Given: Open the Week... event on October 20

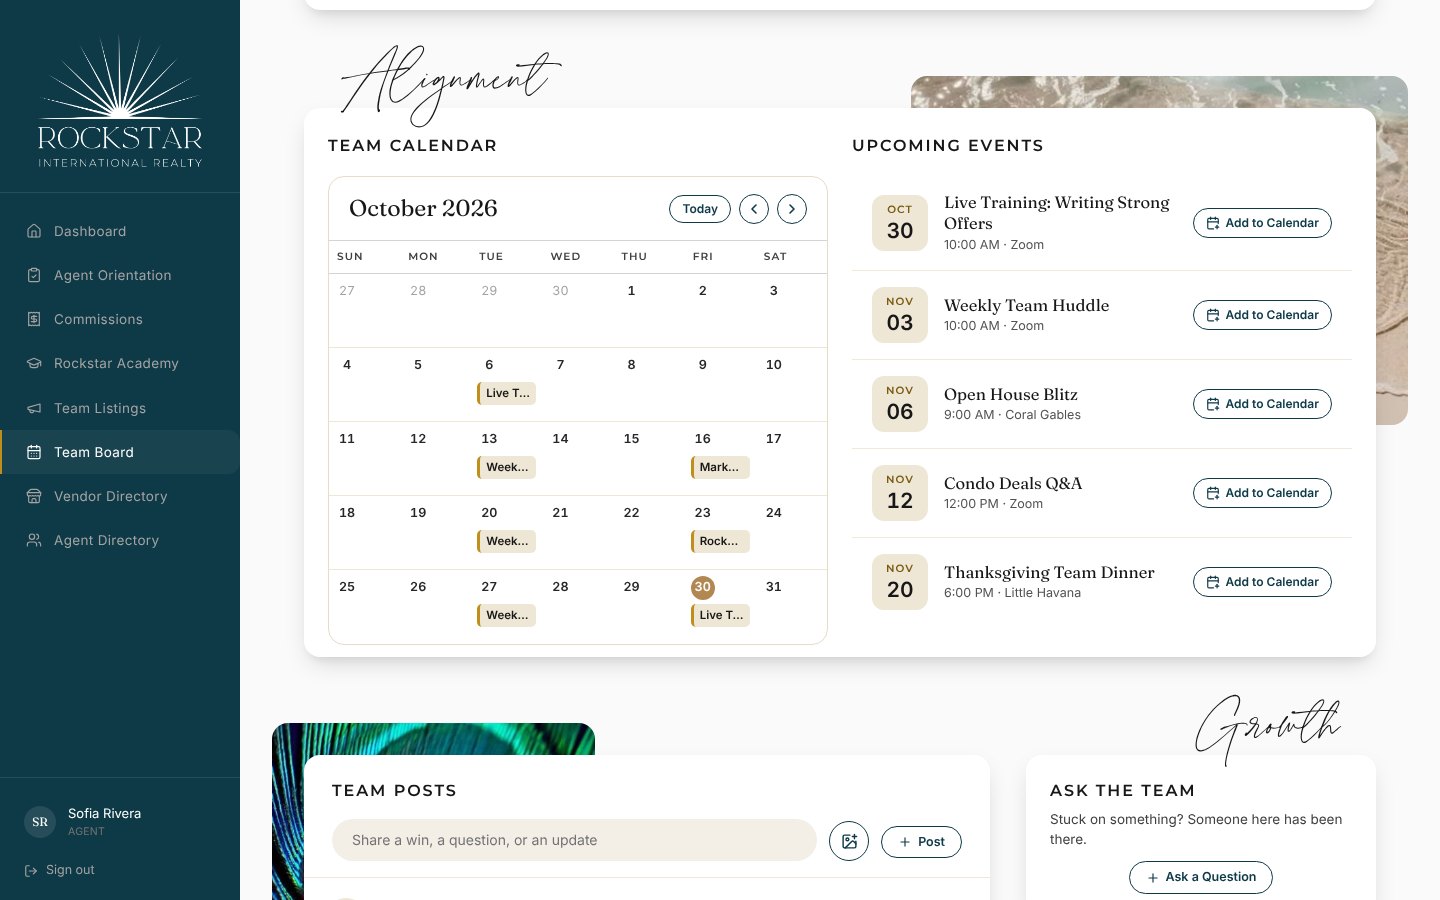Looking at the screenshot, I should coord(507,541).
